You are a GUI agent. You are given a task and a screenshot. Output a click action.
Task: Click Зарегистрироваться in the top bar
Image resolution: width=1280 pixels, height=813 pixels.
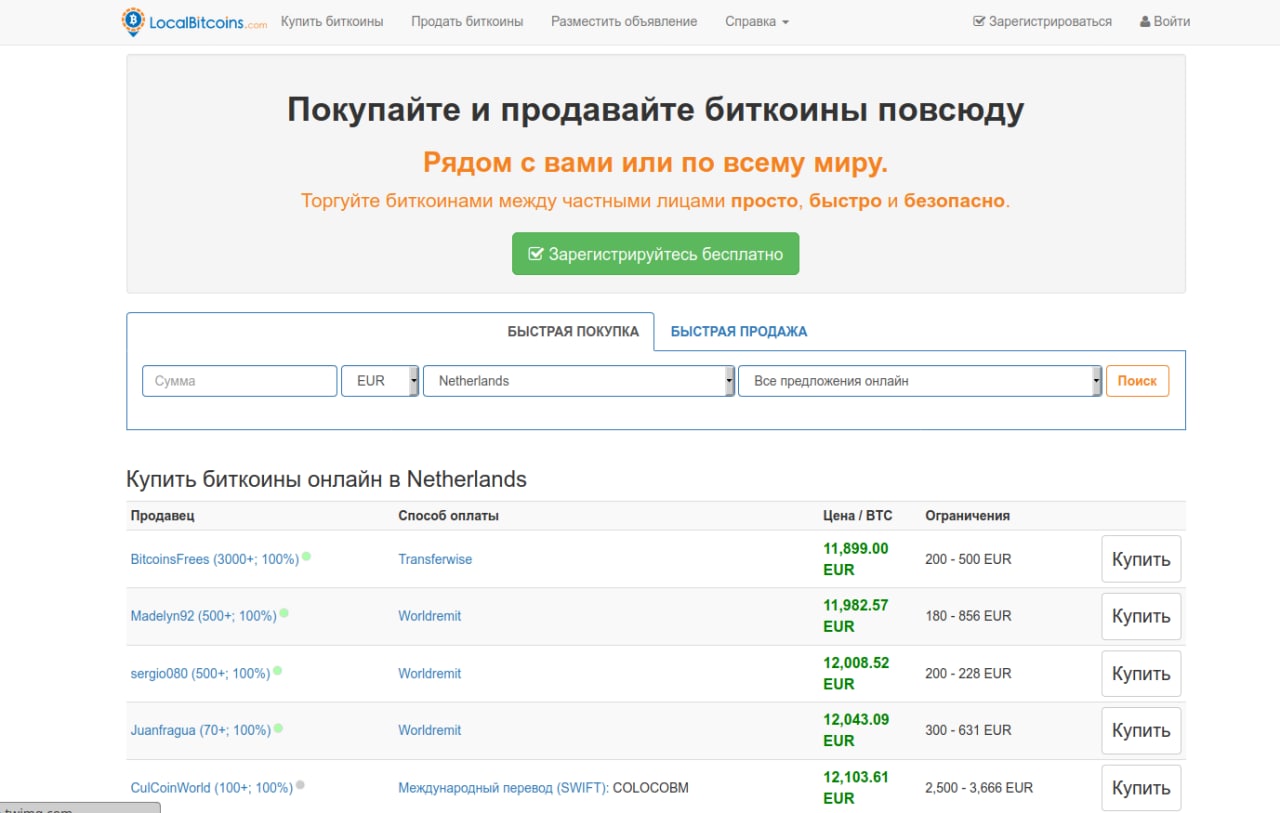click(1042, 21)
